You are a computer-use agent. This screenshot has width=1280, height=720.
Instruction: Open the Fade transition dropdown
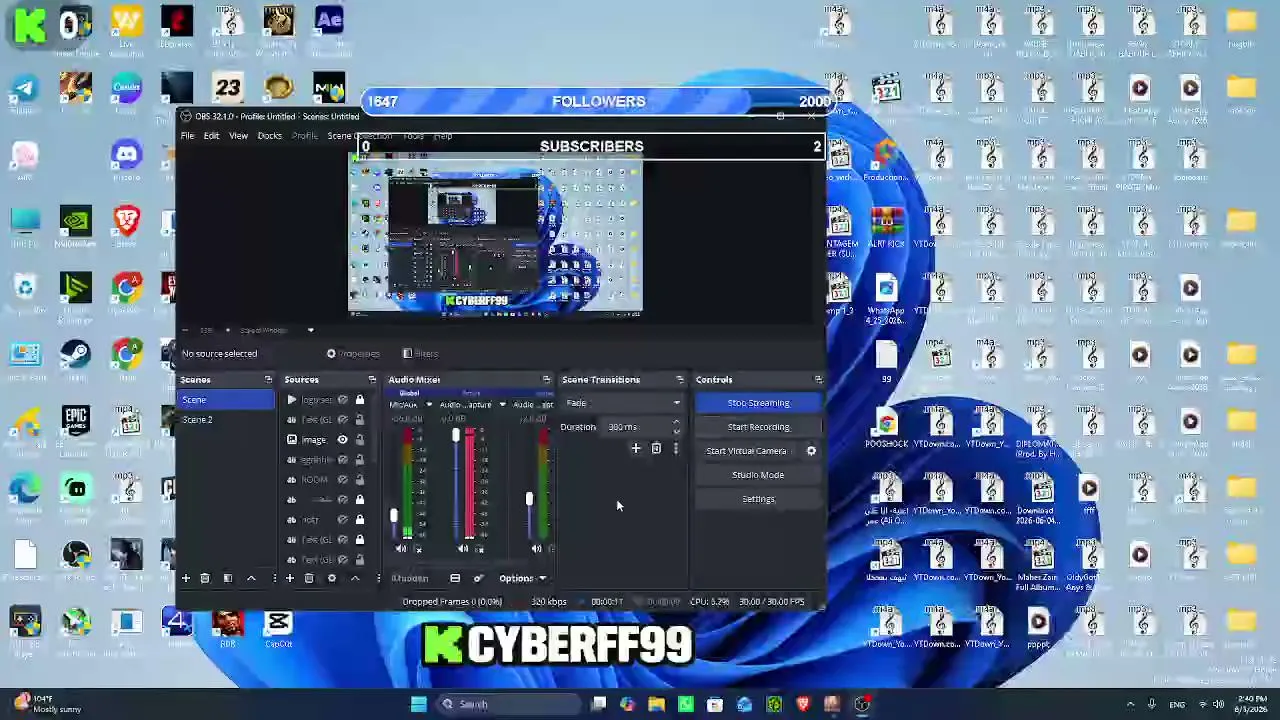click(x=622, y=403)
